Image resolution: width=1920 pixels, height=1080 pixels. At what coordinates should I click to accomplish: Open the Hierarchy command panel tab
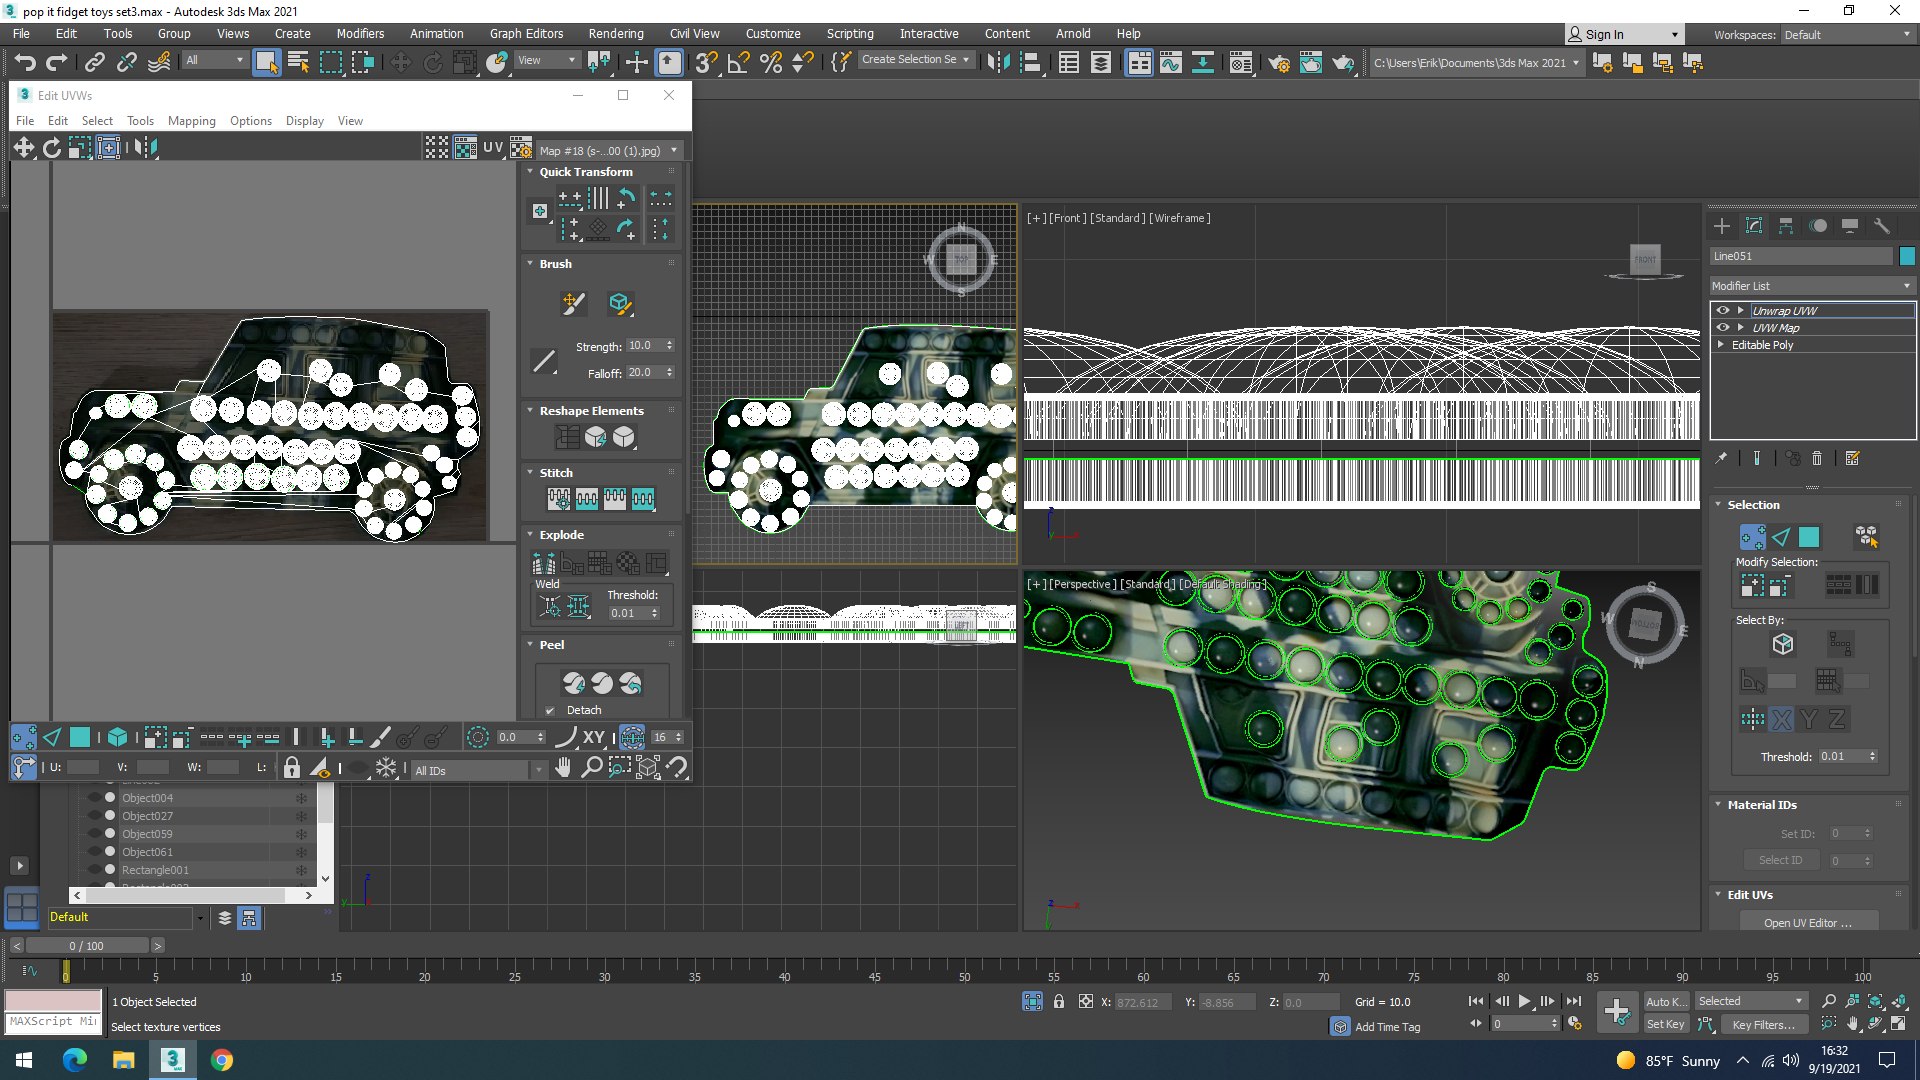pos(1785,226)
